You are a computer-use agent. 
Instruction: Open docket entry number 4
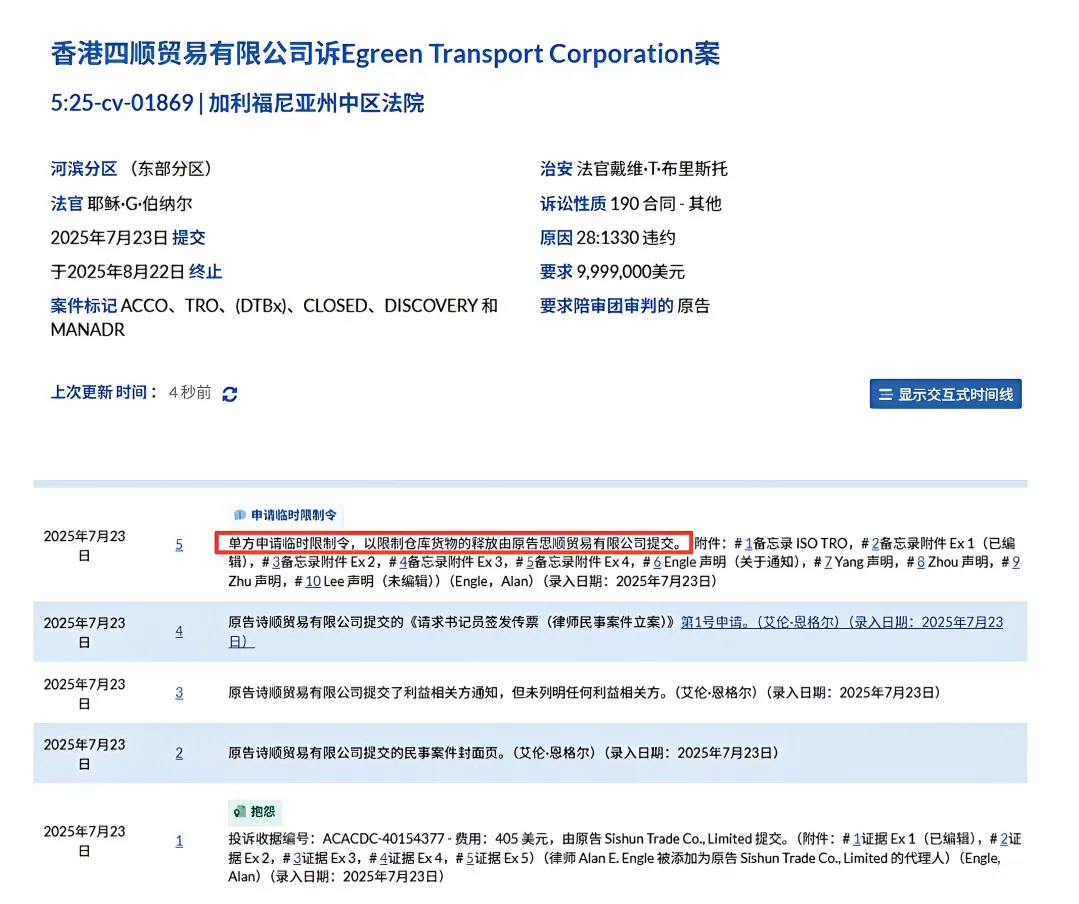click(x=179, y=632)
